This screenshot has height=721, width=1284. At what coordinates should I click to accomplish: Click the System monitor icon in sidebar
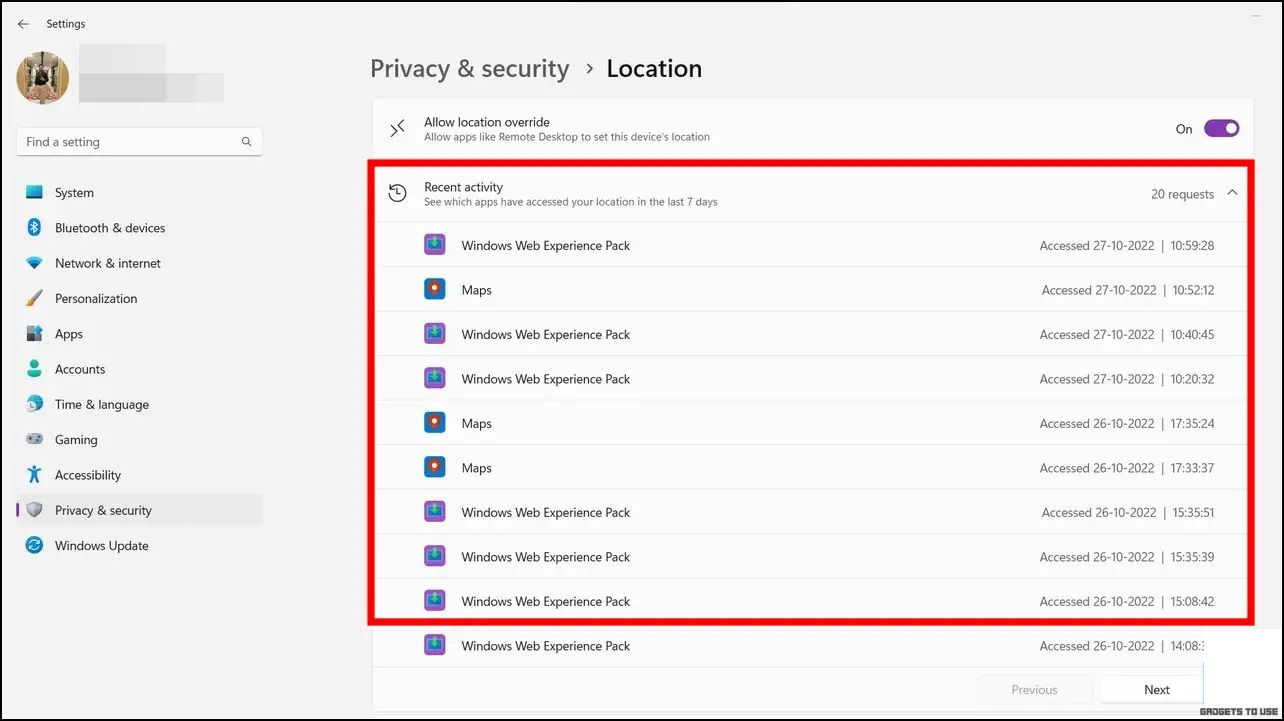(x=35, y=193)
